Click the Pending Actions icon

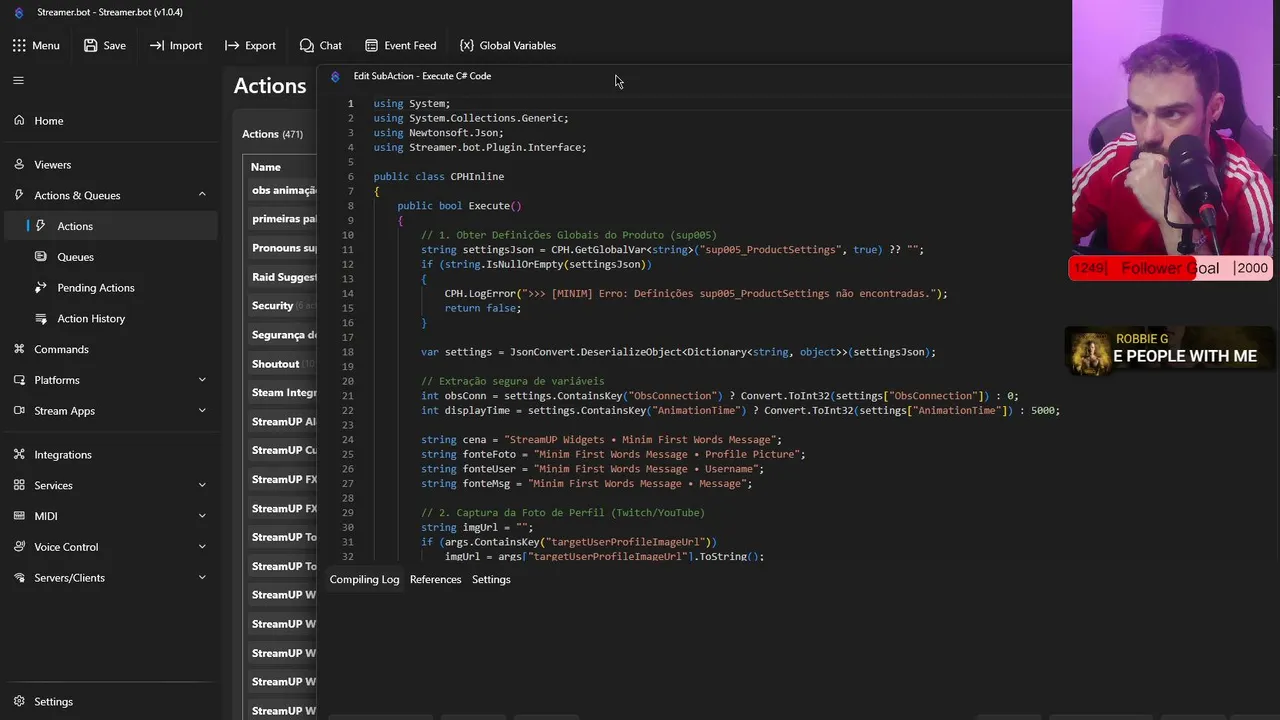pyautogui.click(x=41, y=287)
